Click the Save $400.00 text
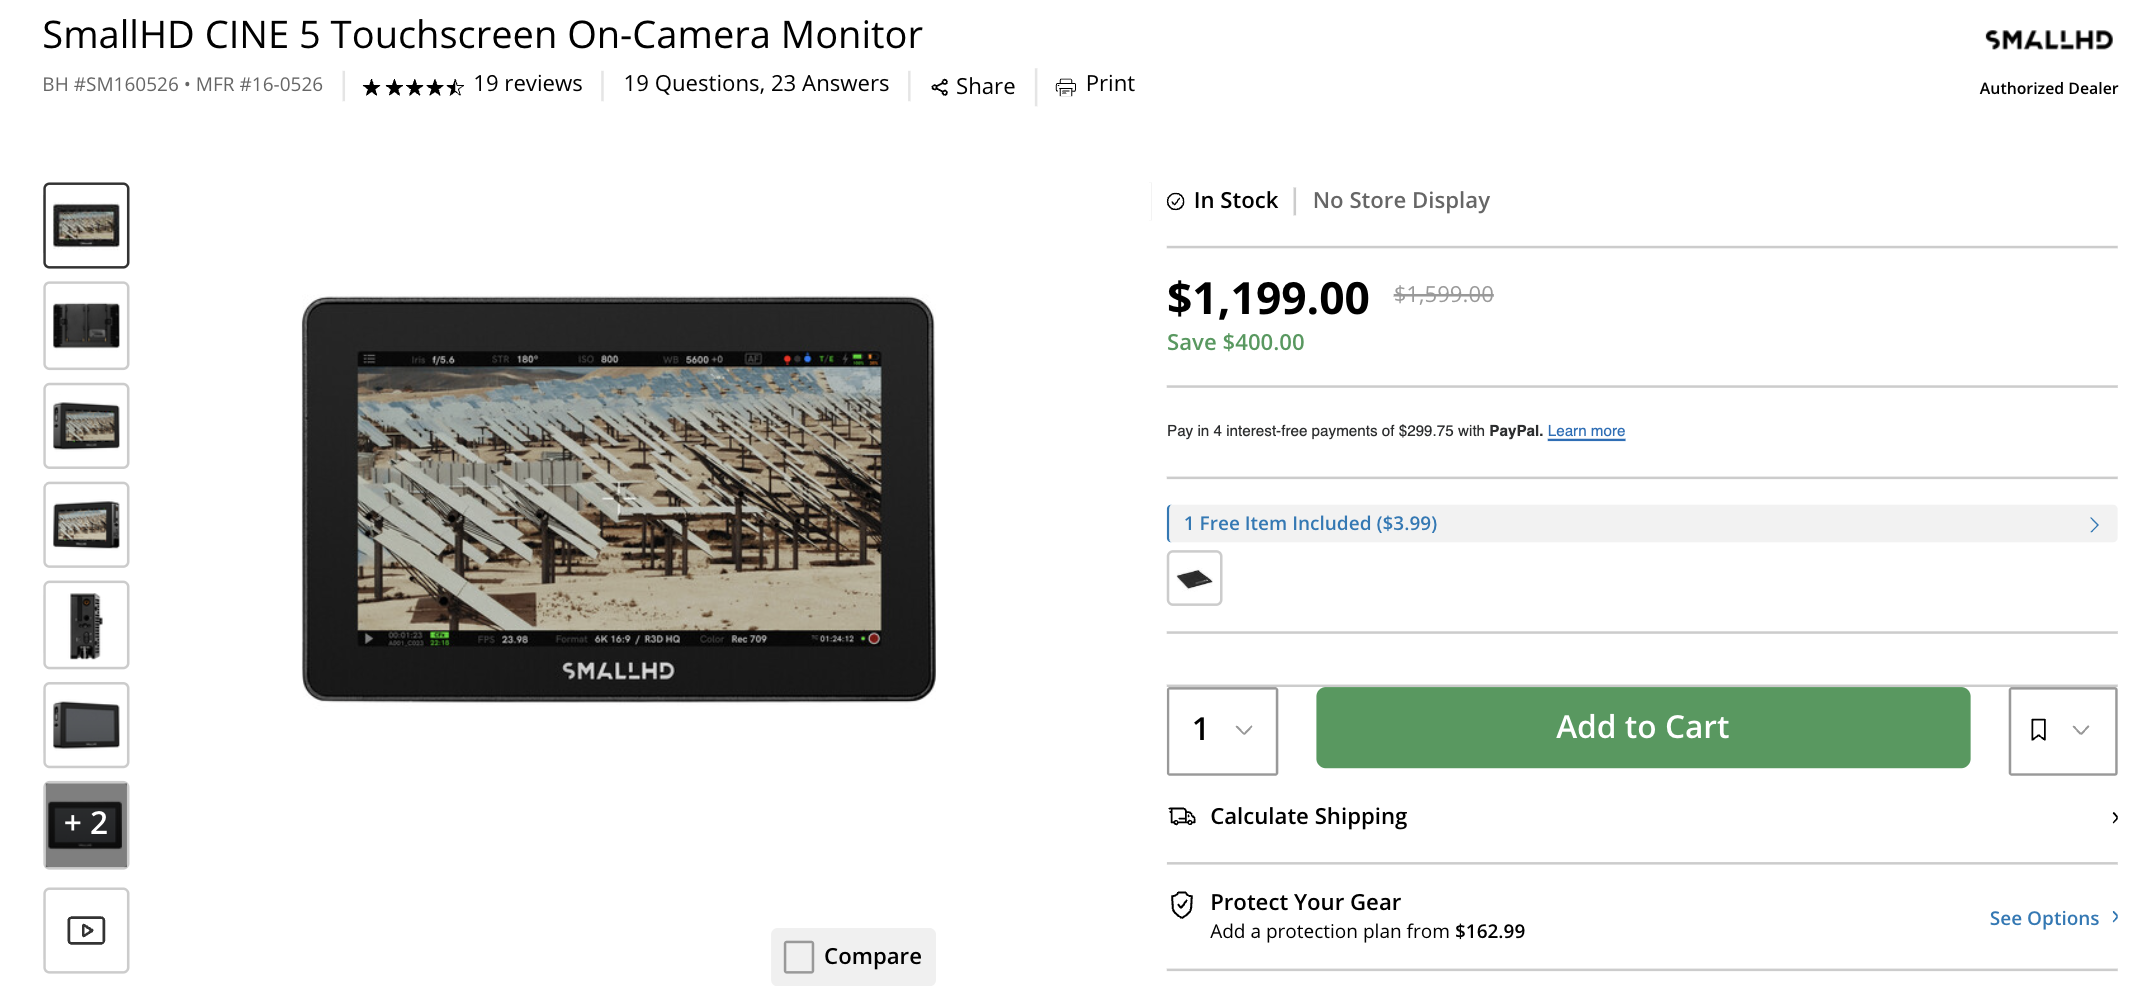The image size is (2156, 986). coord(1235,343)
